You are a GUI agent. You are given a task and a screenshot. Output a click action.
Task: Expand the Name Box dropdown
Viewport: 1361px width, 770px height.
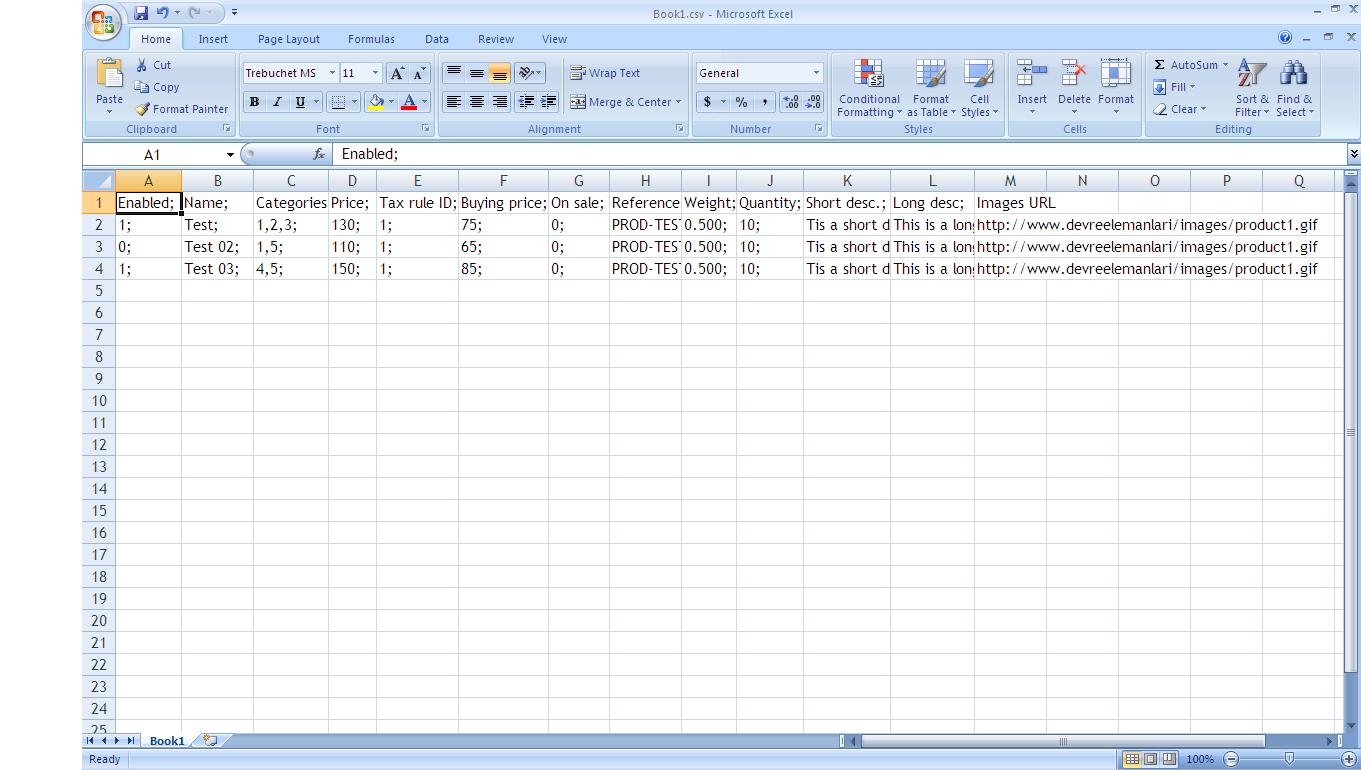229,155
